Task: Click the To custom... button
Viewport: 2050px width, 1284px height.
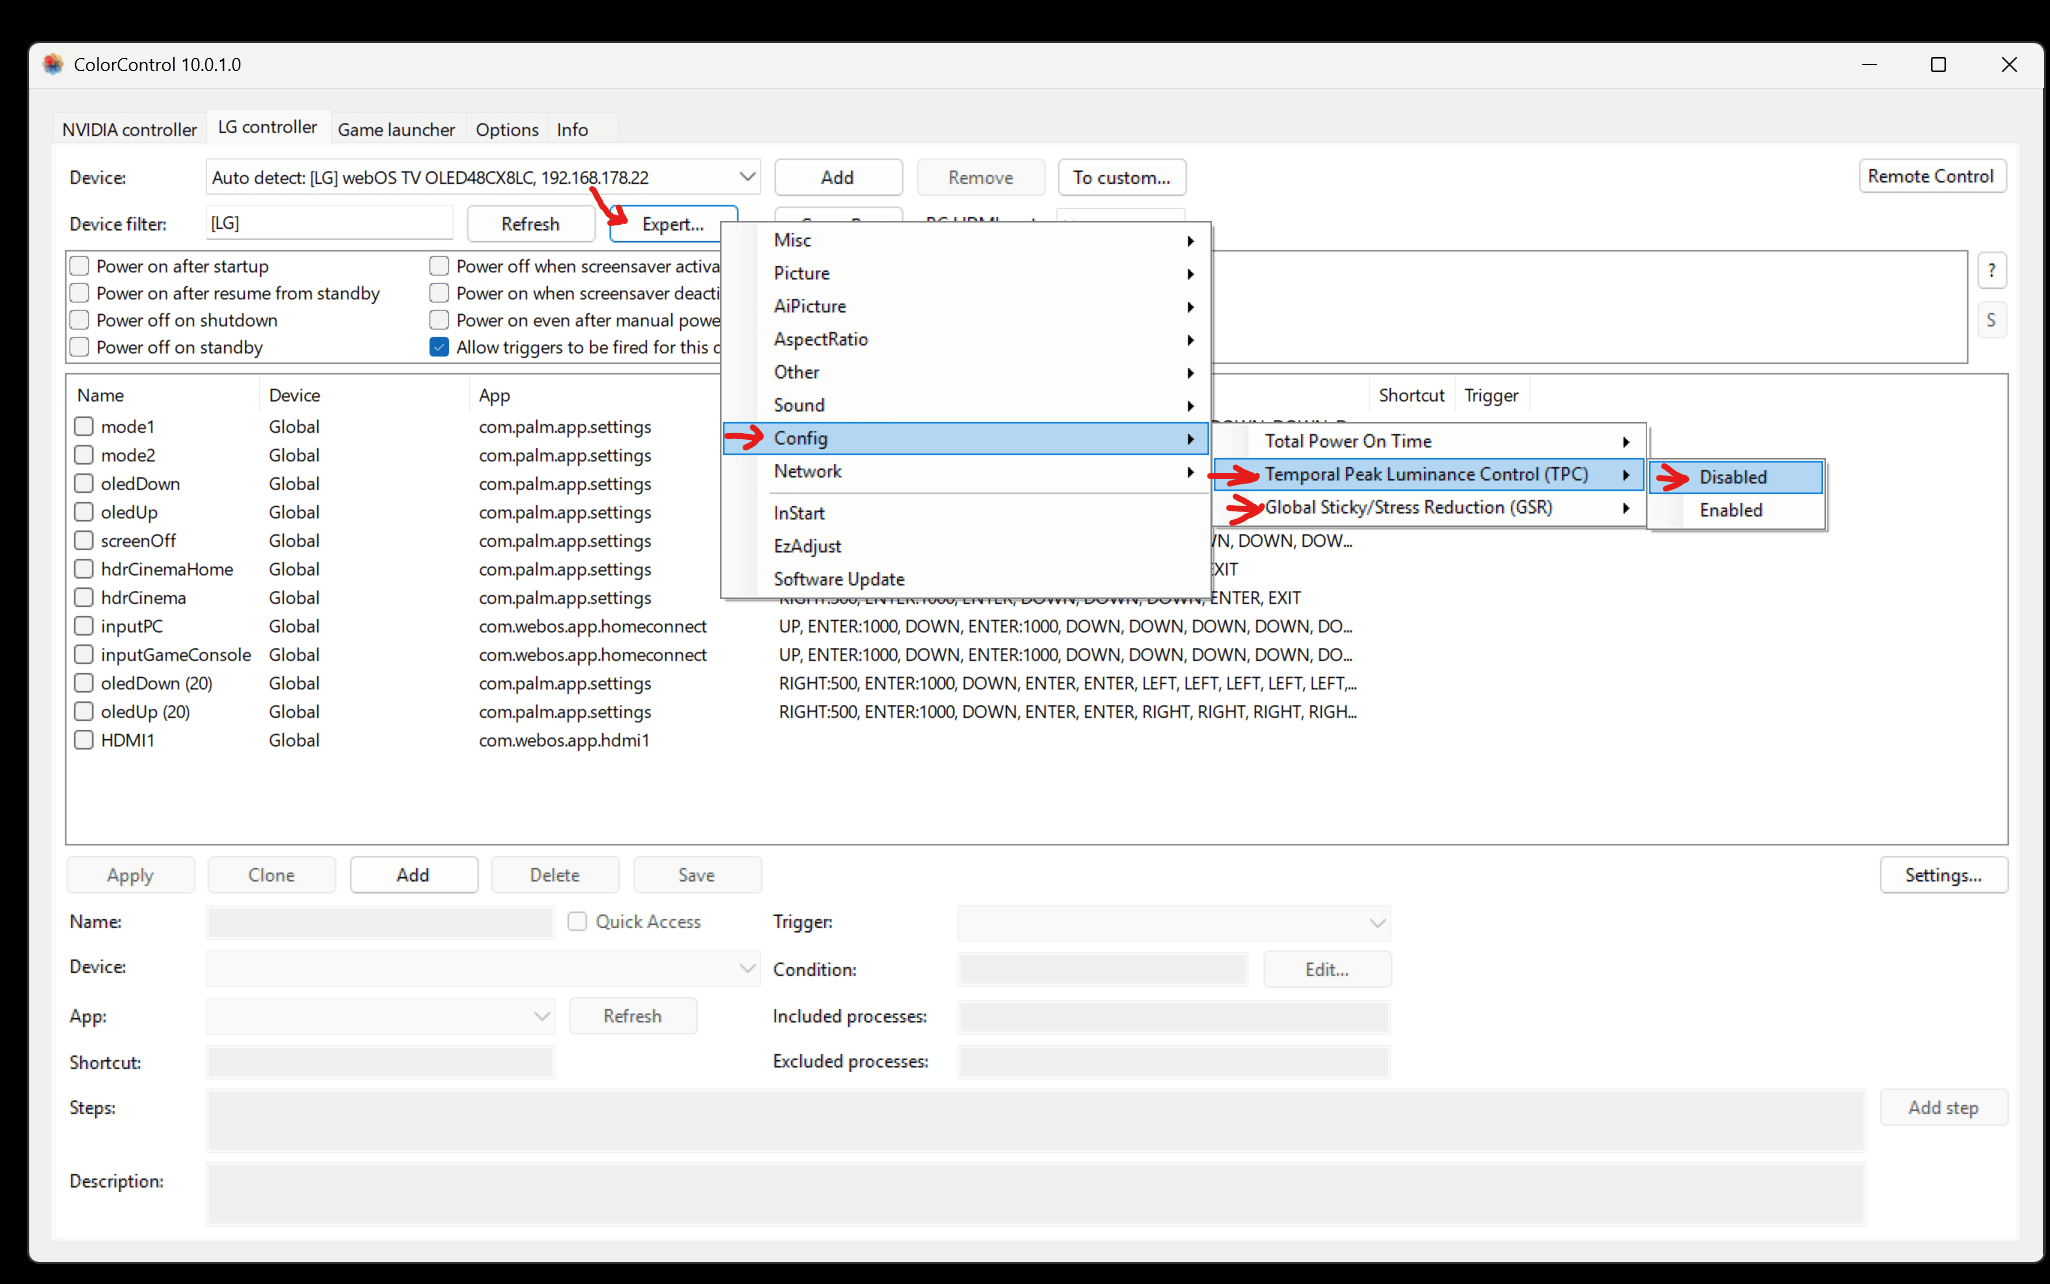Action: [1122, 177]
